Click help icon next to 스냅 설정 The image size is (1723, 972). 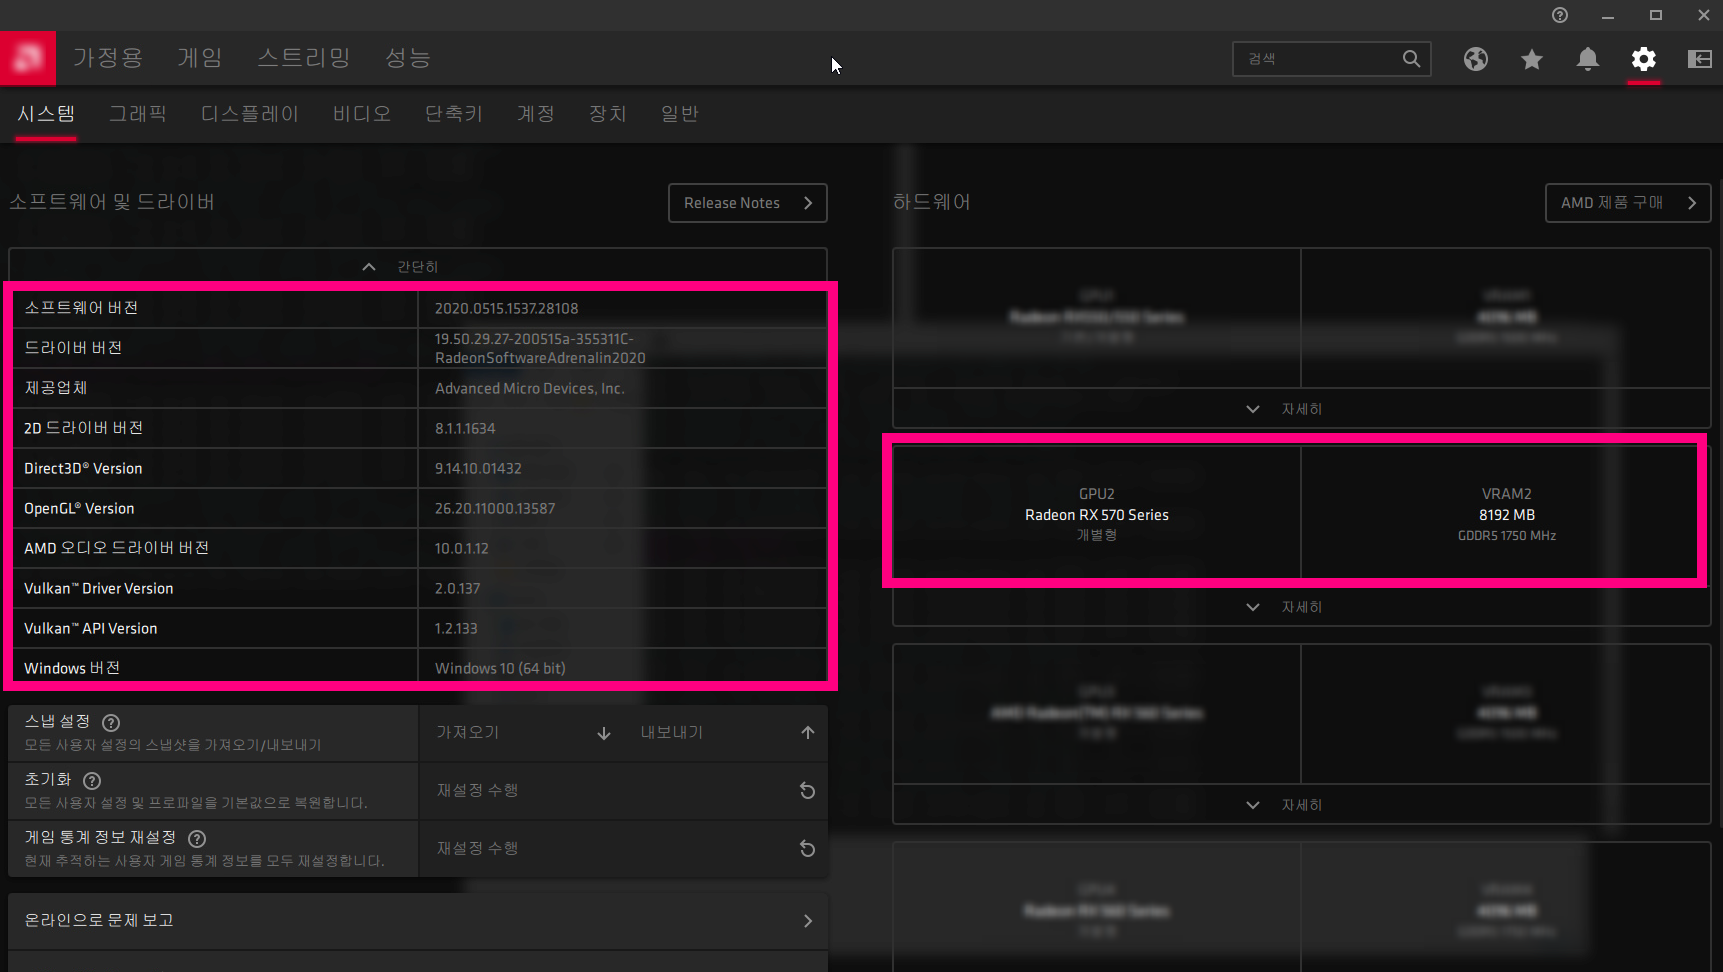click(111, 722)
